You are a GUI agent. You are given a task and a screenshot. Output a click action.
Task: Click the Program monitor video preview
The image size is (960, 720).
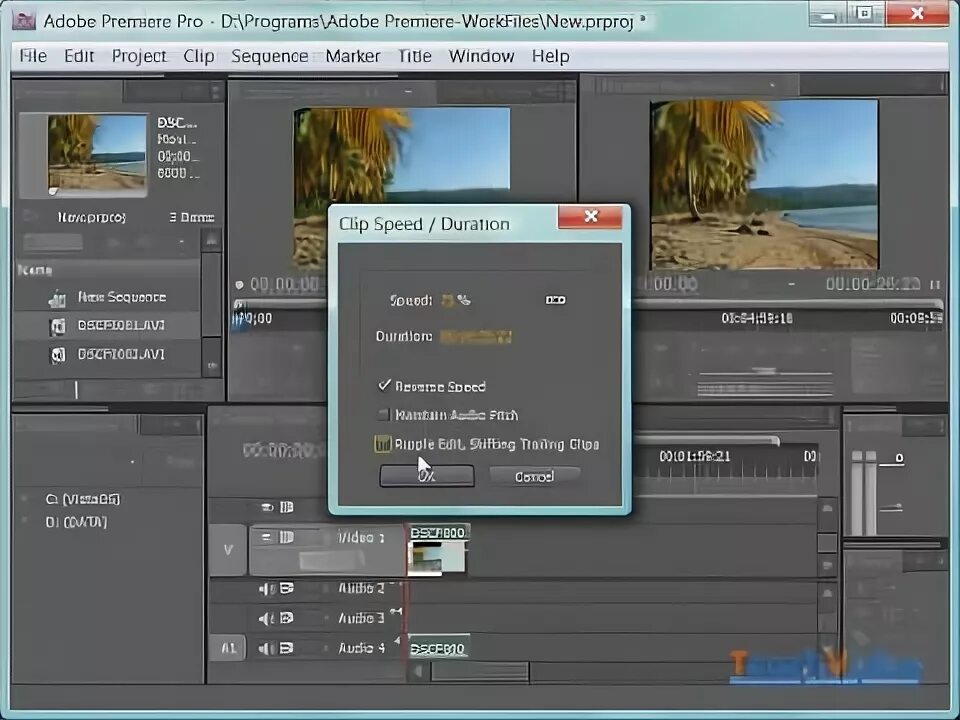(764, 185)
